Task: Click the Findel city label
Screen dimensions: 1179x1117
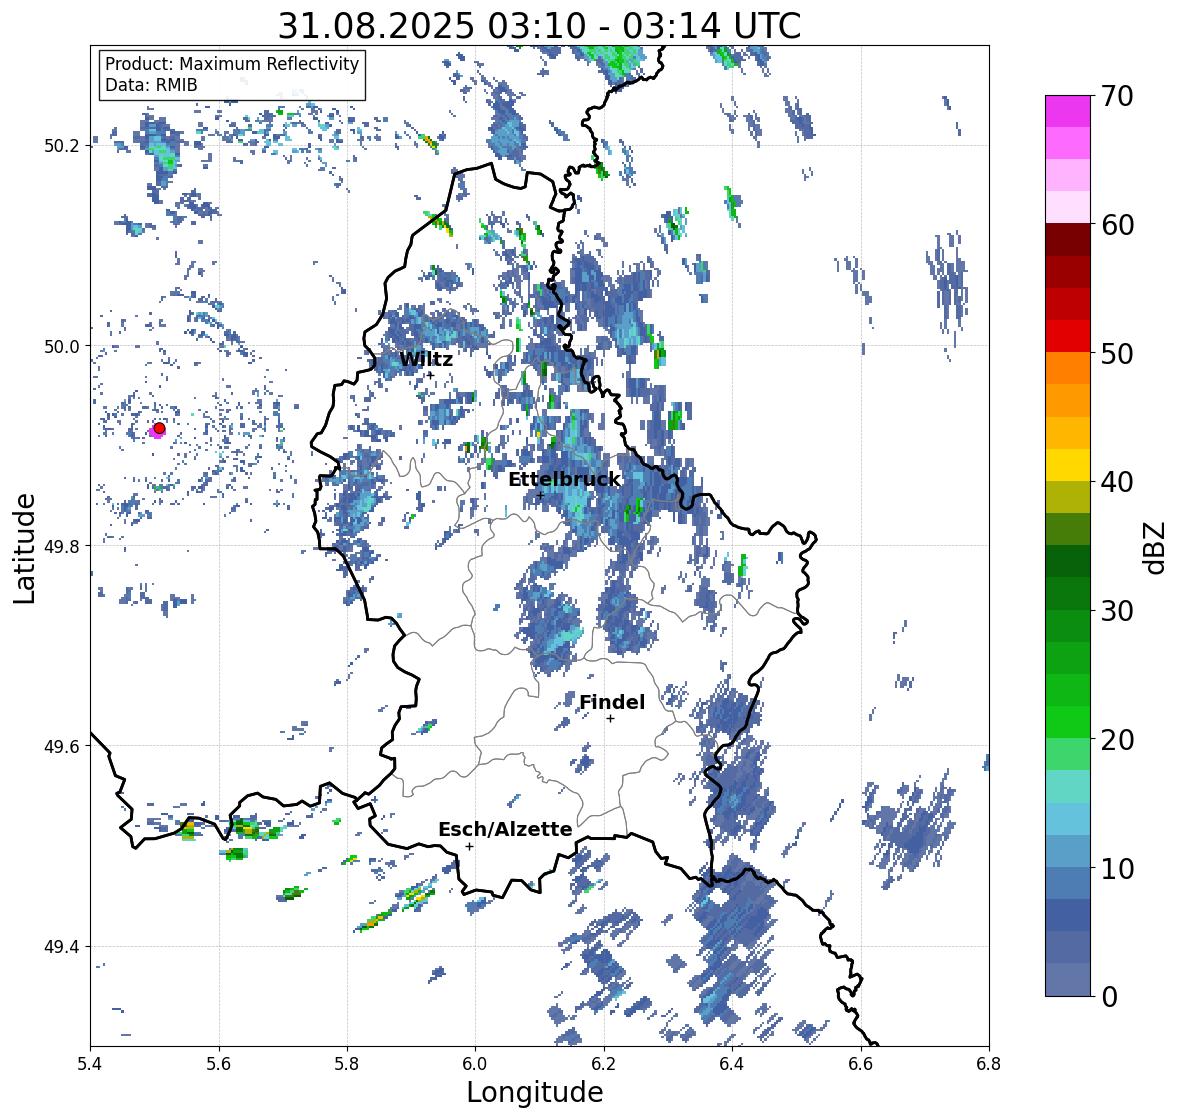Action: [x=612, y=702]
